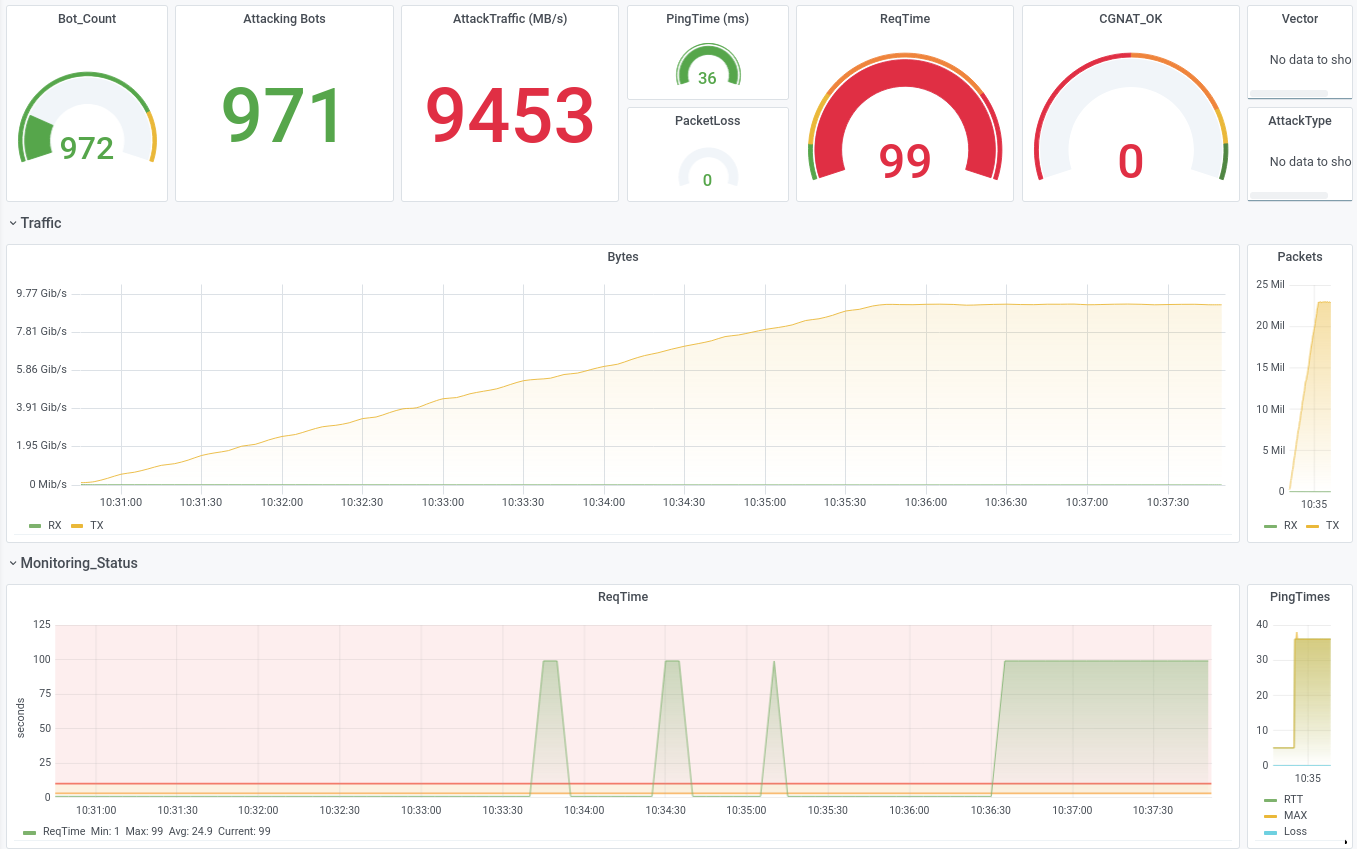This screenshot has height=849, width=1357.
Task: Click the Bot_Count gauge value 972
Action: 87,148
